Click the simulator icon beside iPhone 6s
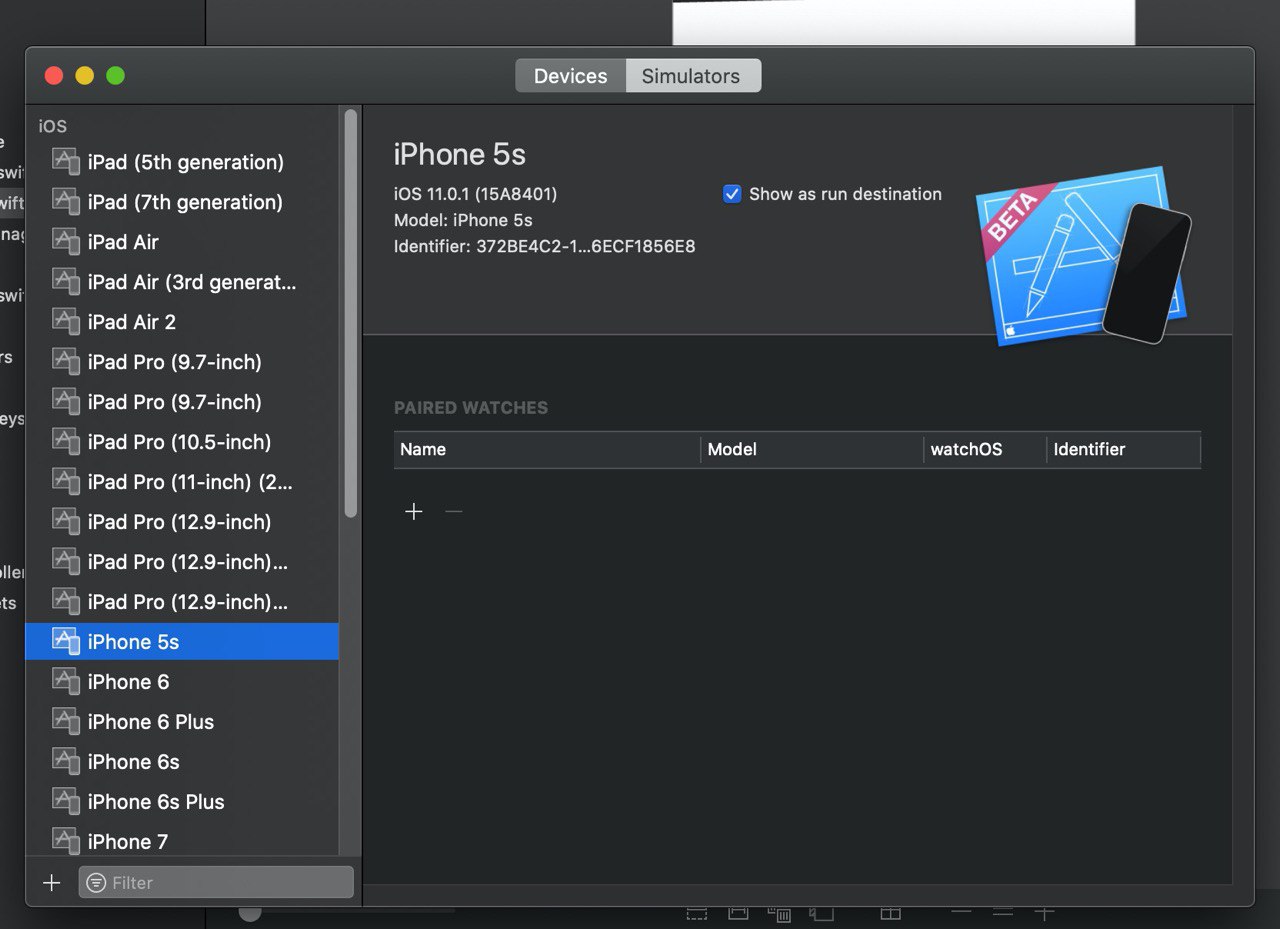 pos(66,762)
